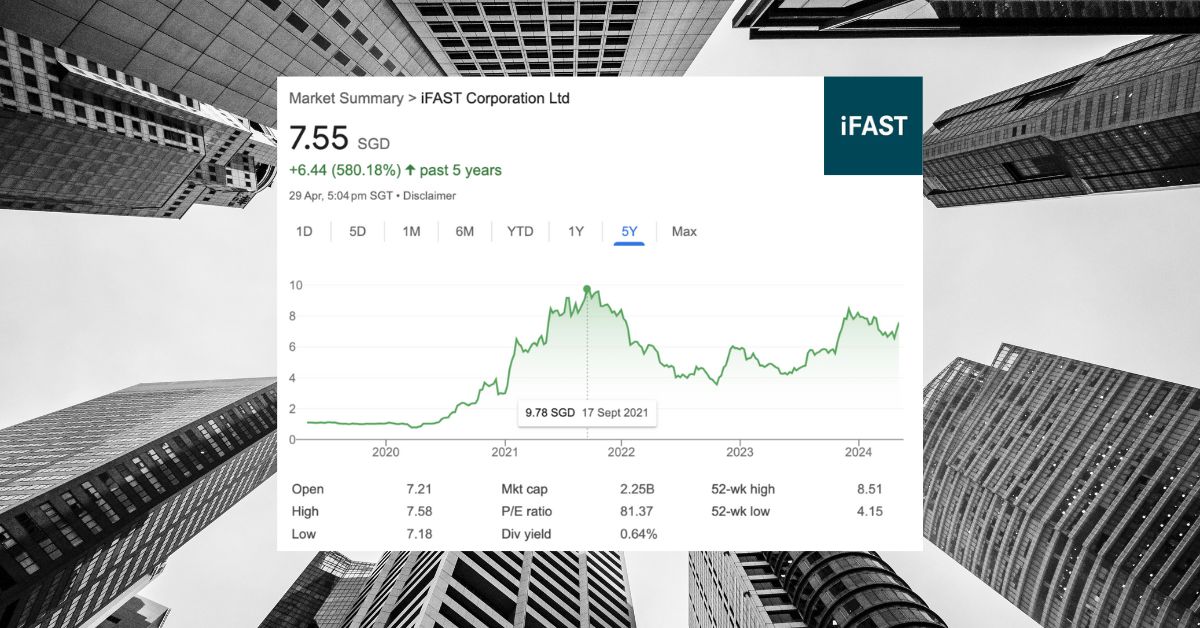
Task: Click the peak marker dot on the chart
Action: [585, 288]
